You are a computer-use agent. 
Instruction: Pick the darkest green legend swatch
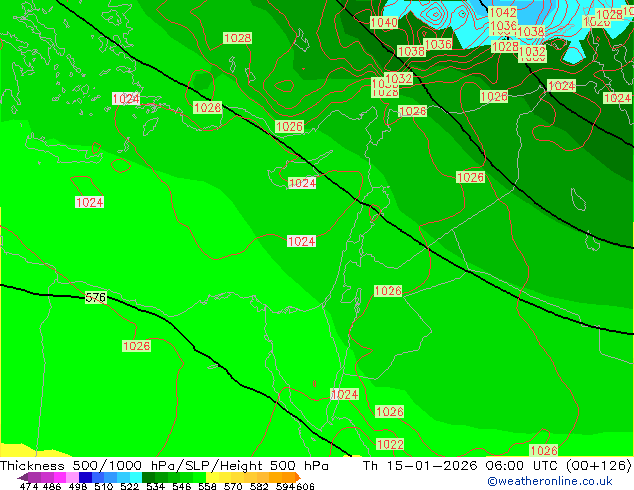point(148,477)
